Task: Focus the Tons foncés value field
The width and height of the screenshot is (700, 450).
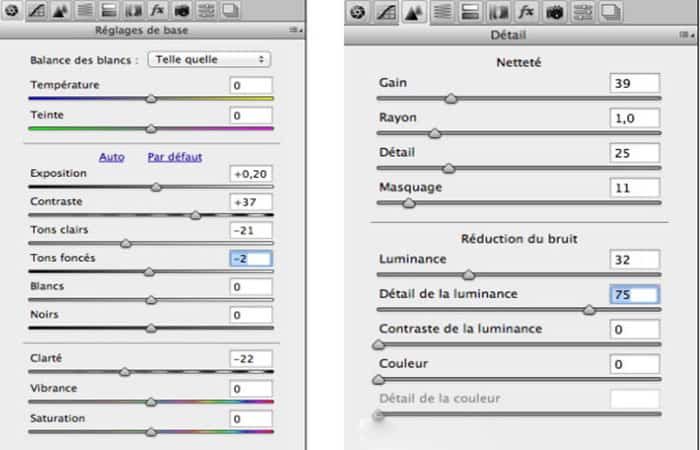Action: [251, 258]
